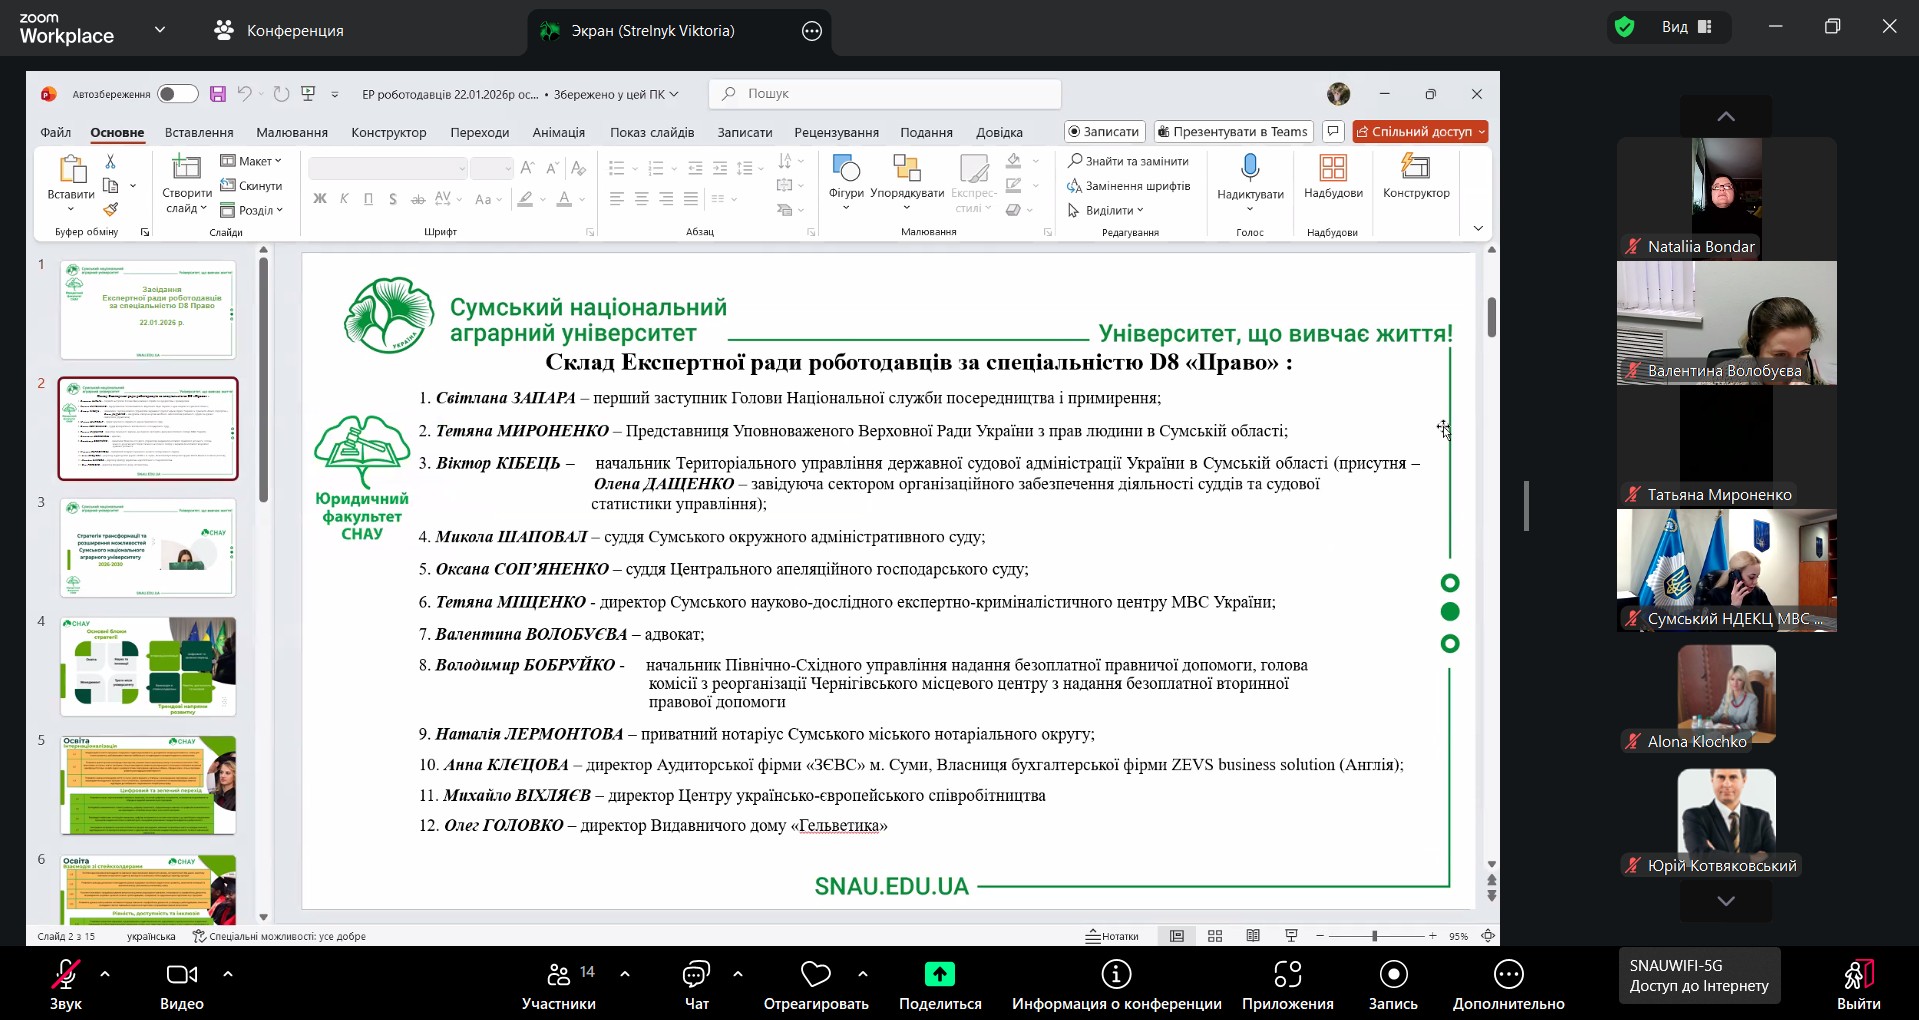Open the Animation (Анімація) ribbon tab

[x=558, y=132]
